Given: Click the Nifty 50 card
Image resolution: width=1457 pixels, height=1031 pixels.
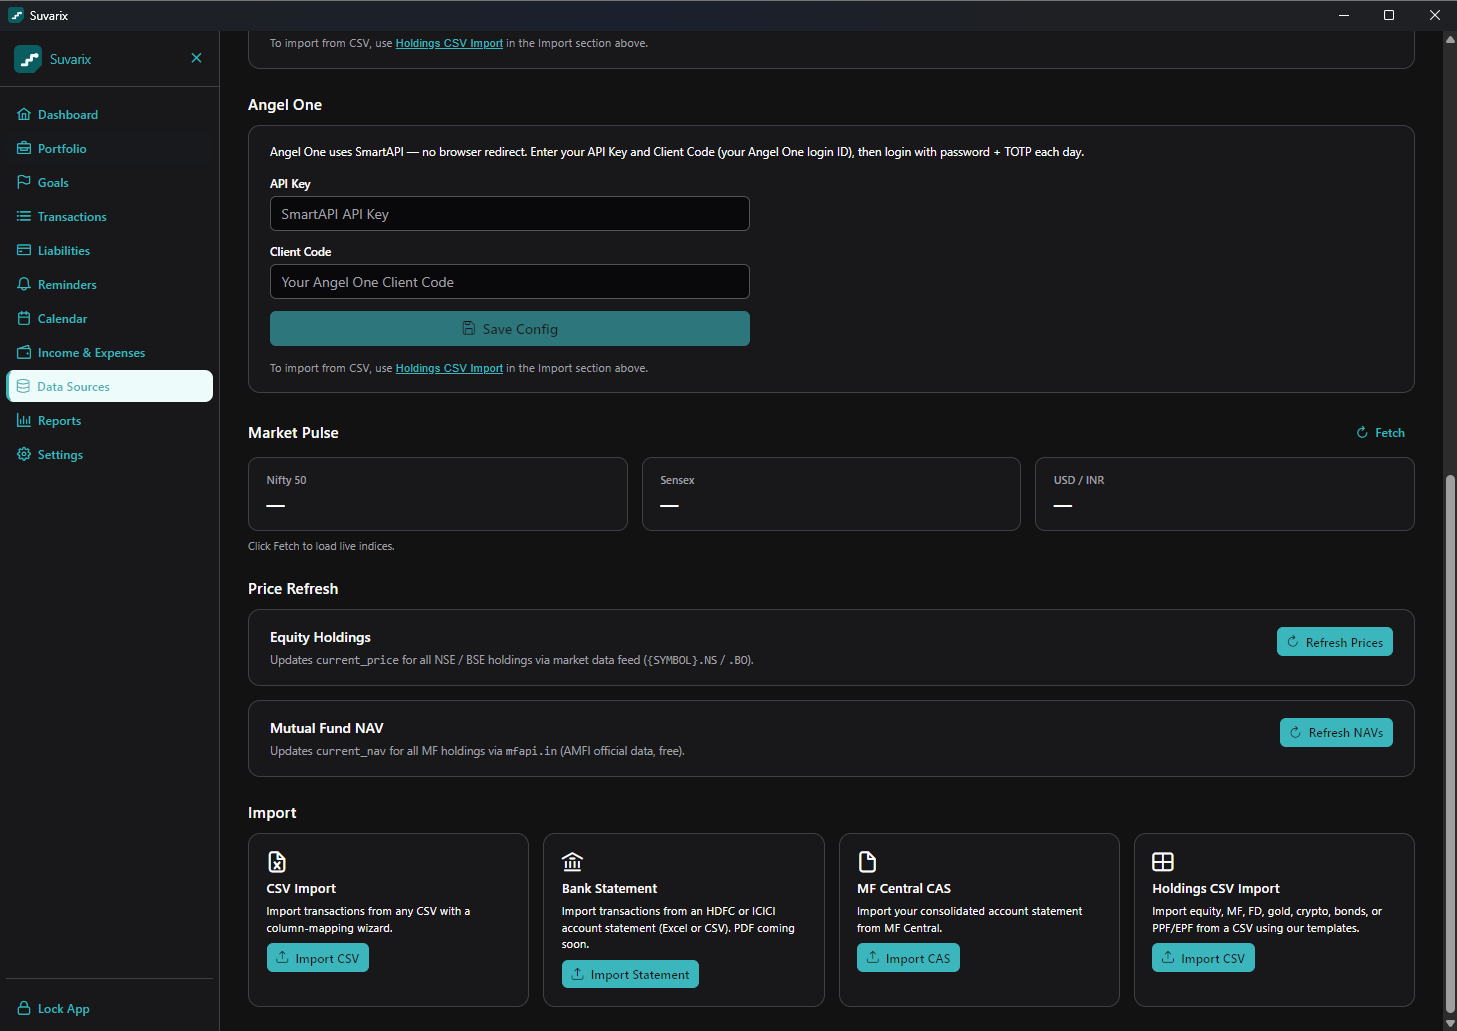Looking at the screenshot, I should click(x=438, y=494).
